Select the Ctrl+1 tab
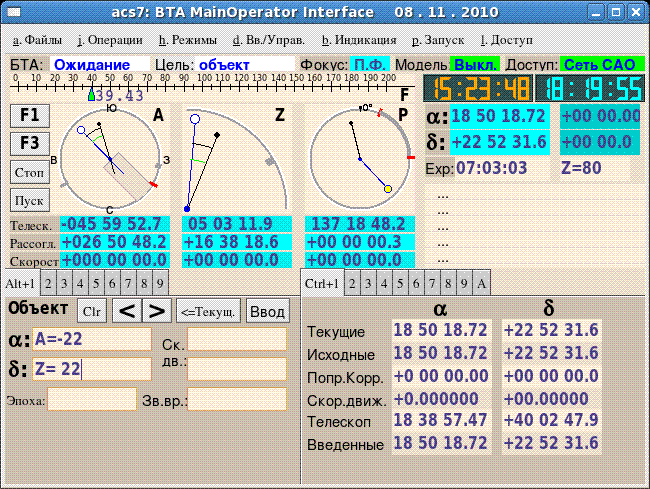650x489 pixels. [322, 283]
